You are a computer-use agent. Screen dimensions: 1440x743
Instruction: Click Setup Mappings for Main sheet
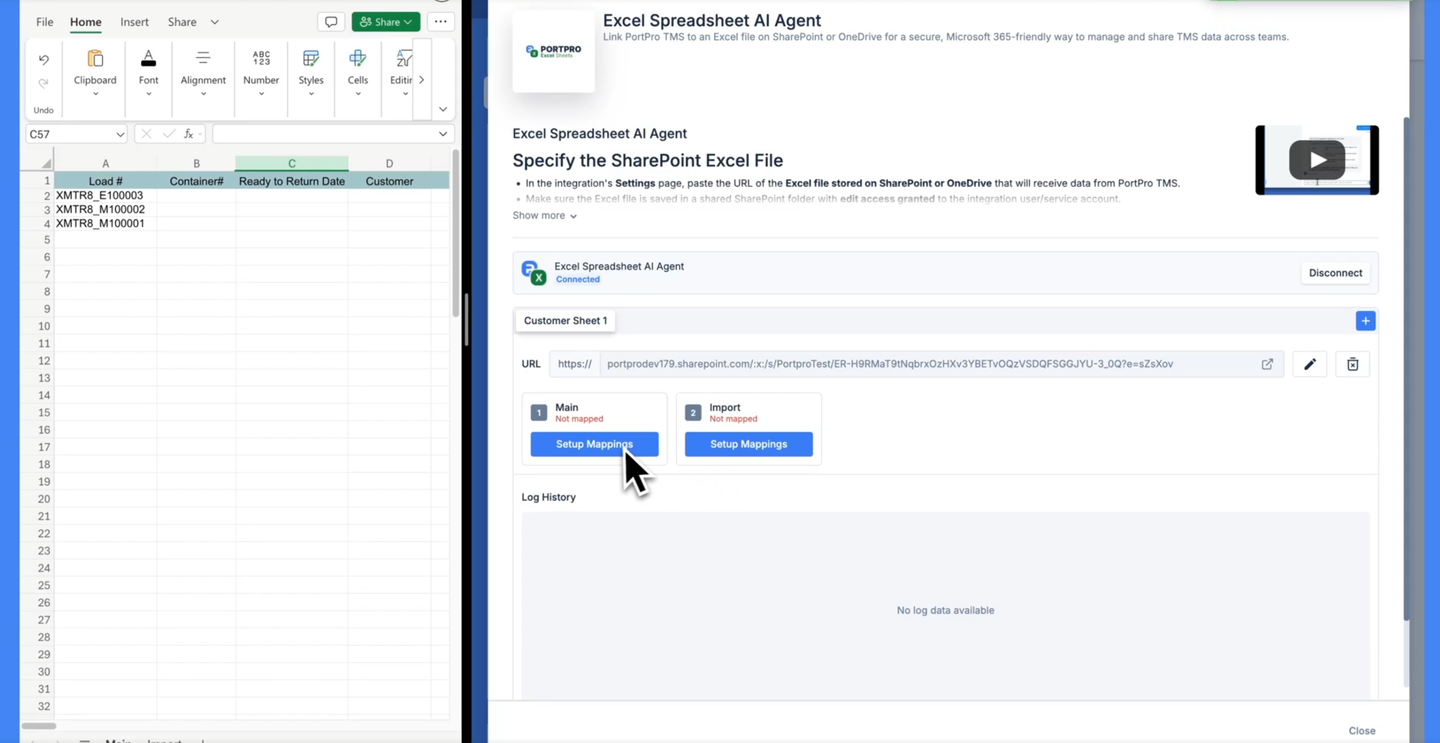(x=594, y=444)
